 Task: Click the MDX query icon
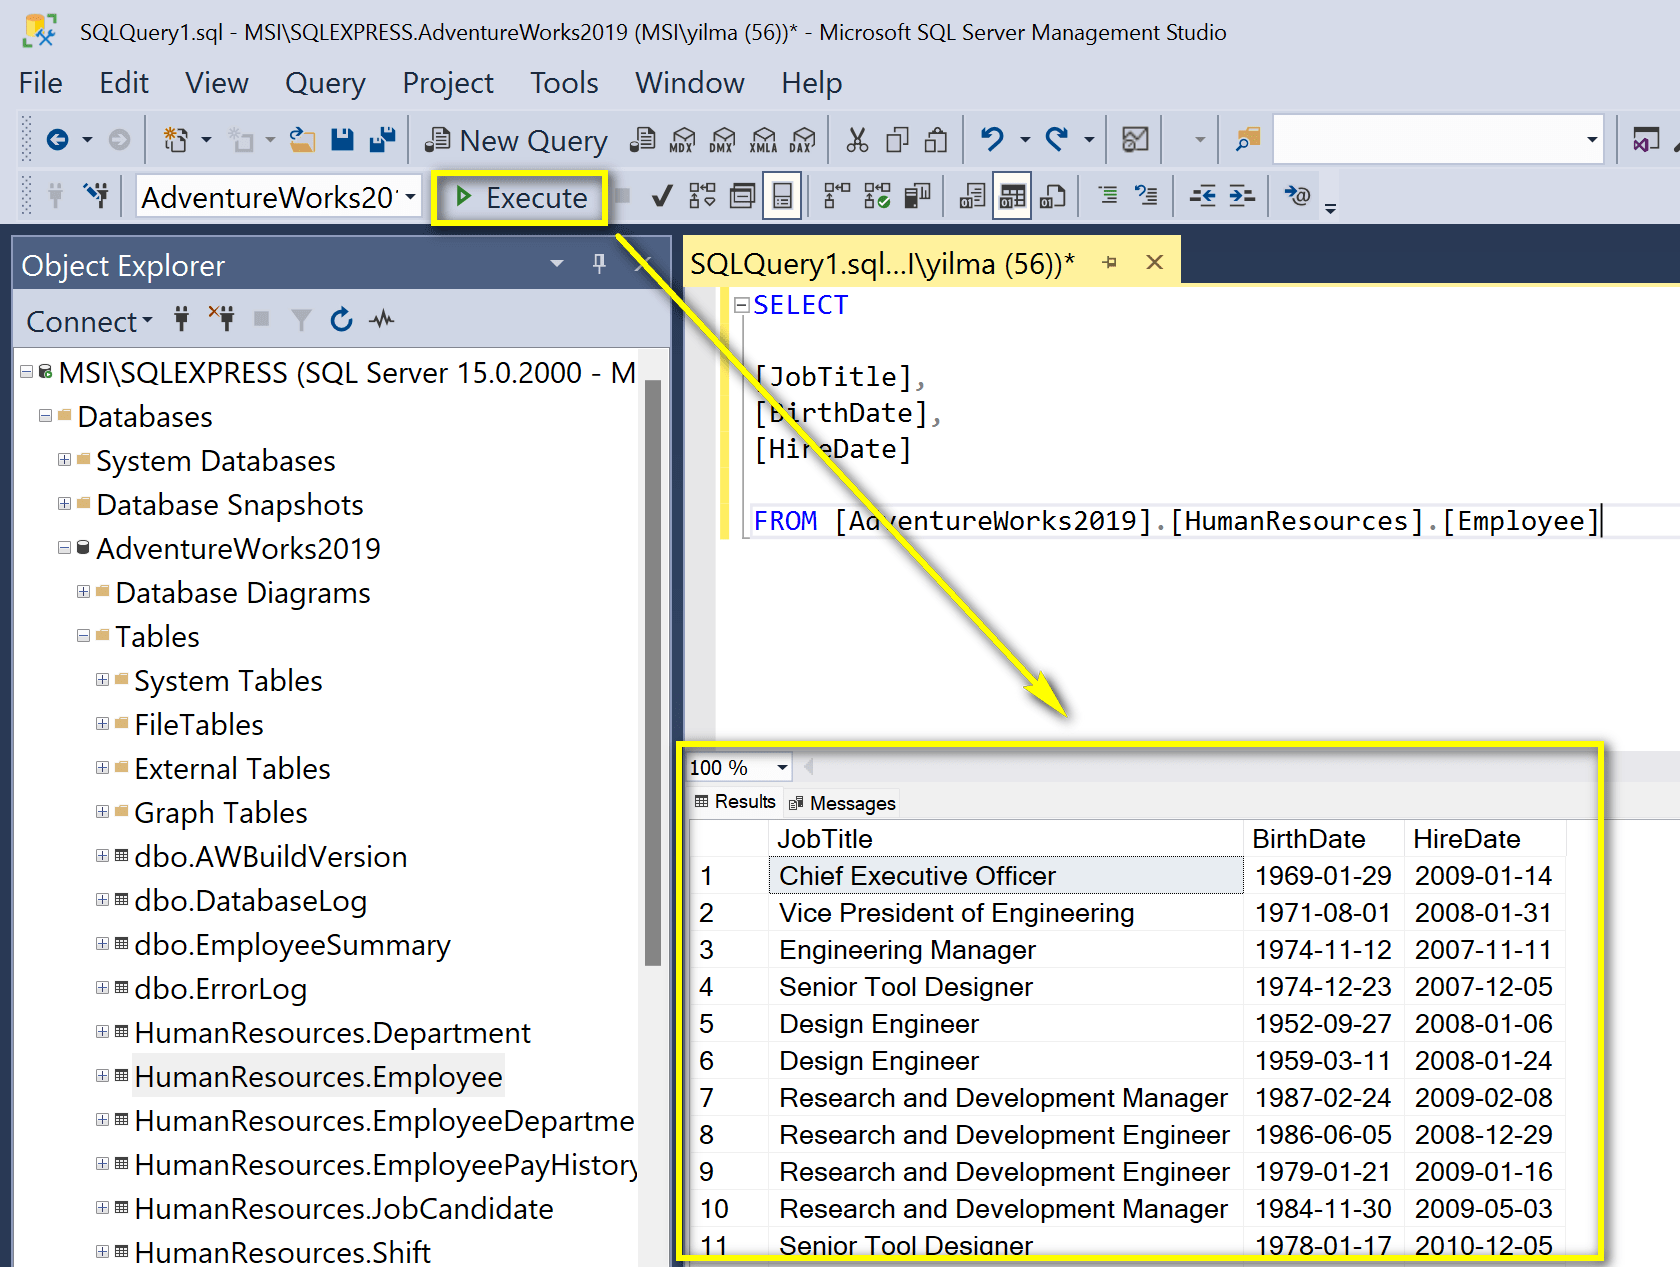click(x=683, y=140)
